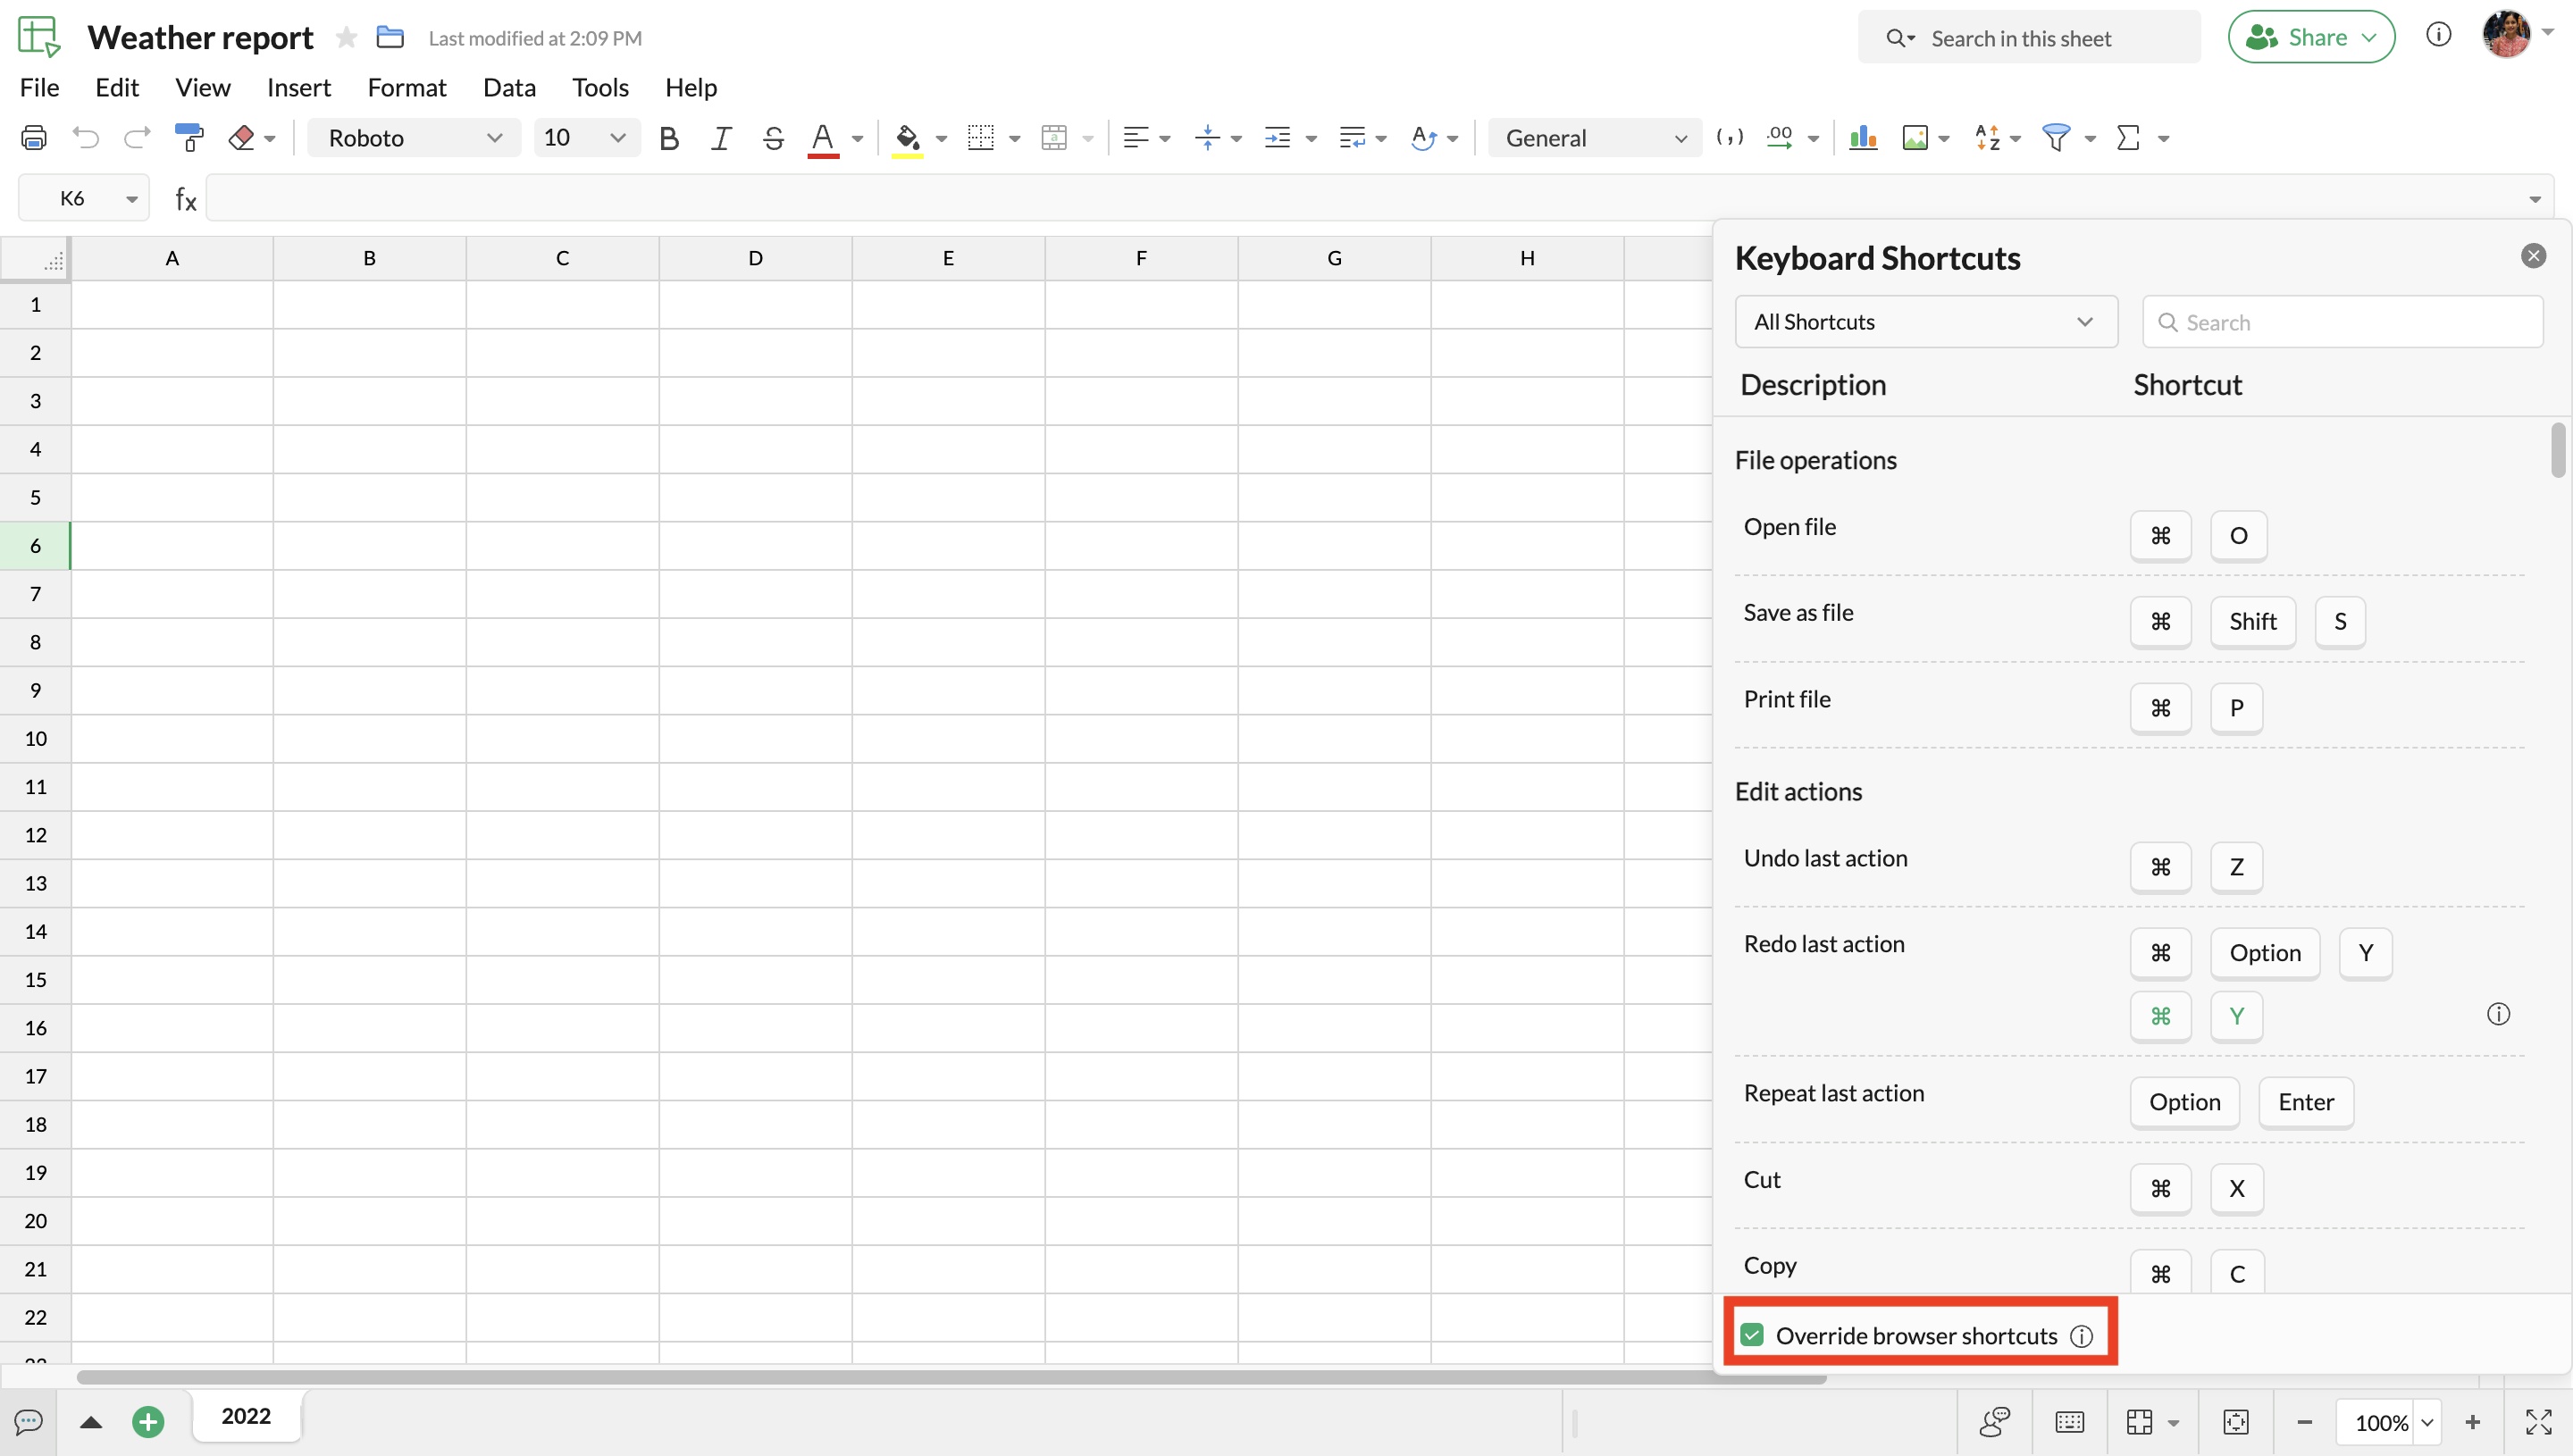Open the General number format dropdown

pyautogui.click(x=1594, y=137)
